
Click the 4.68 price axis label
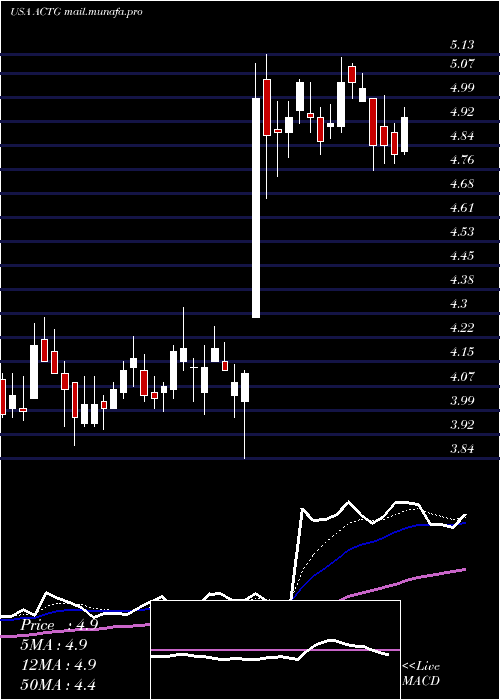[x=462, y=184]
